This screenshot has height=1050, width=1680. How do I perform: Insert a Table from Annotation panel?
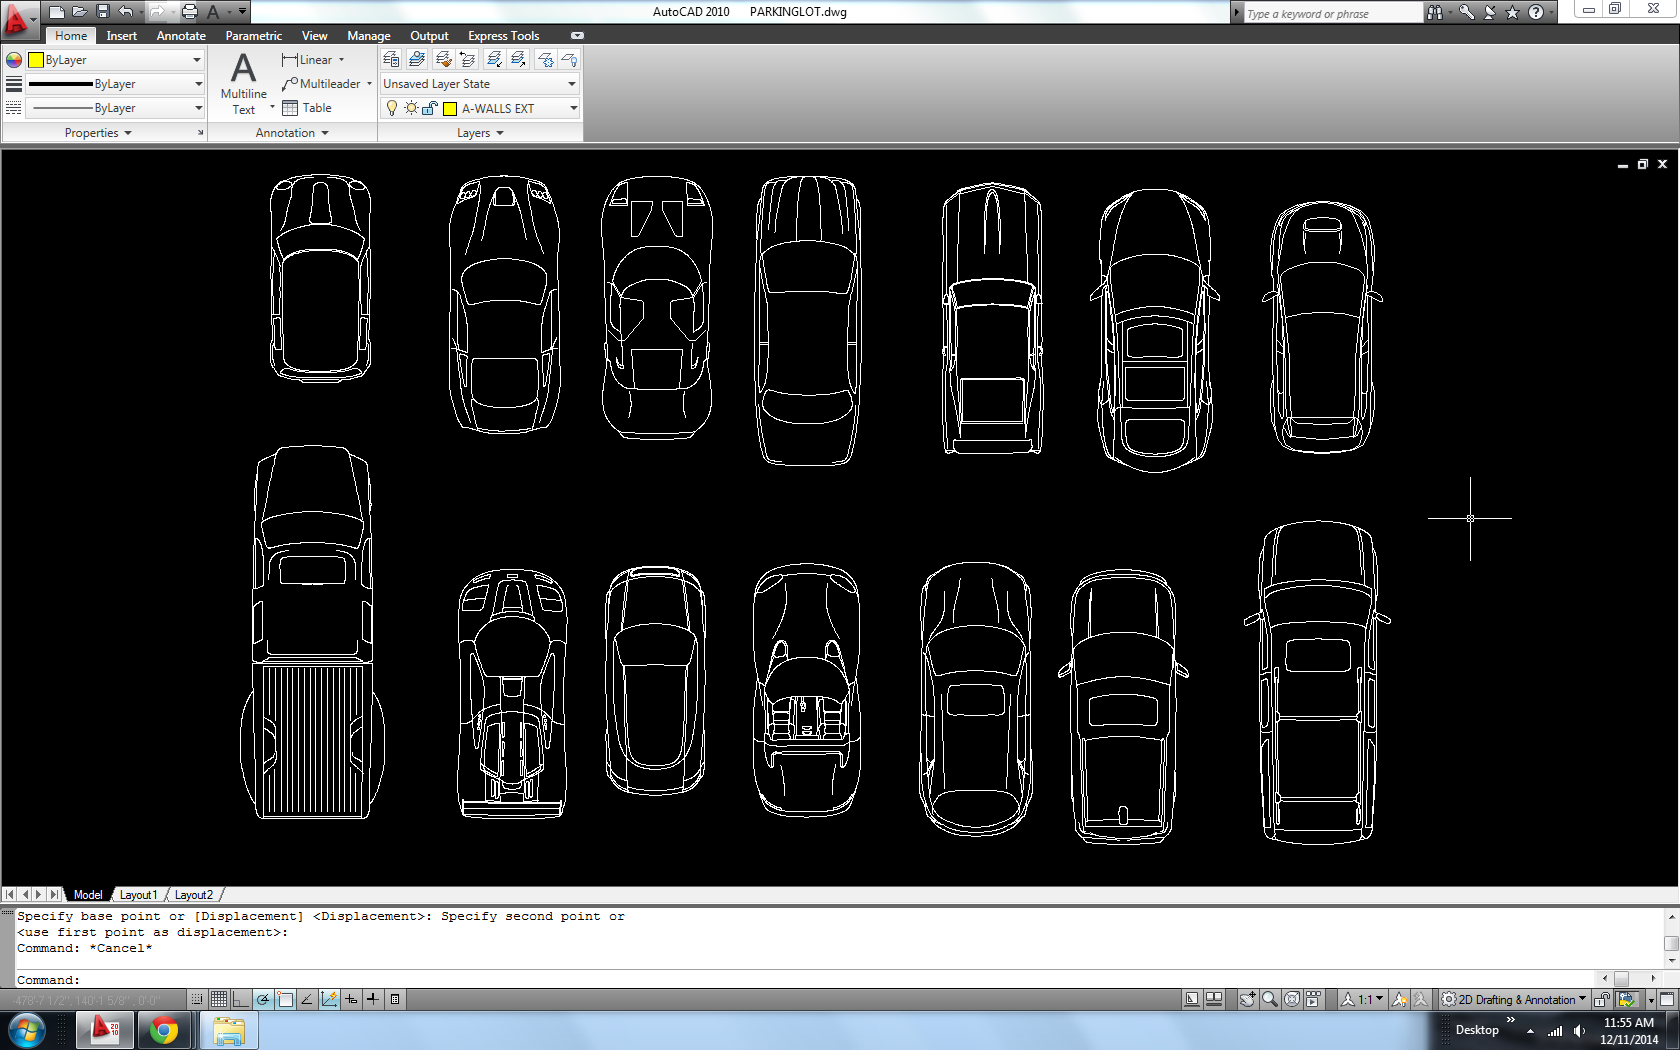(x=307, y=108)
